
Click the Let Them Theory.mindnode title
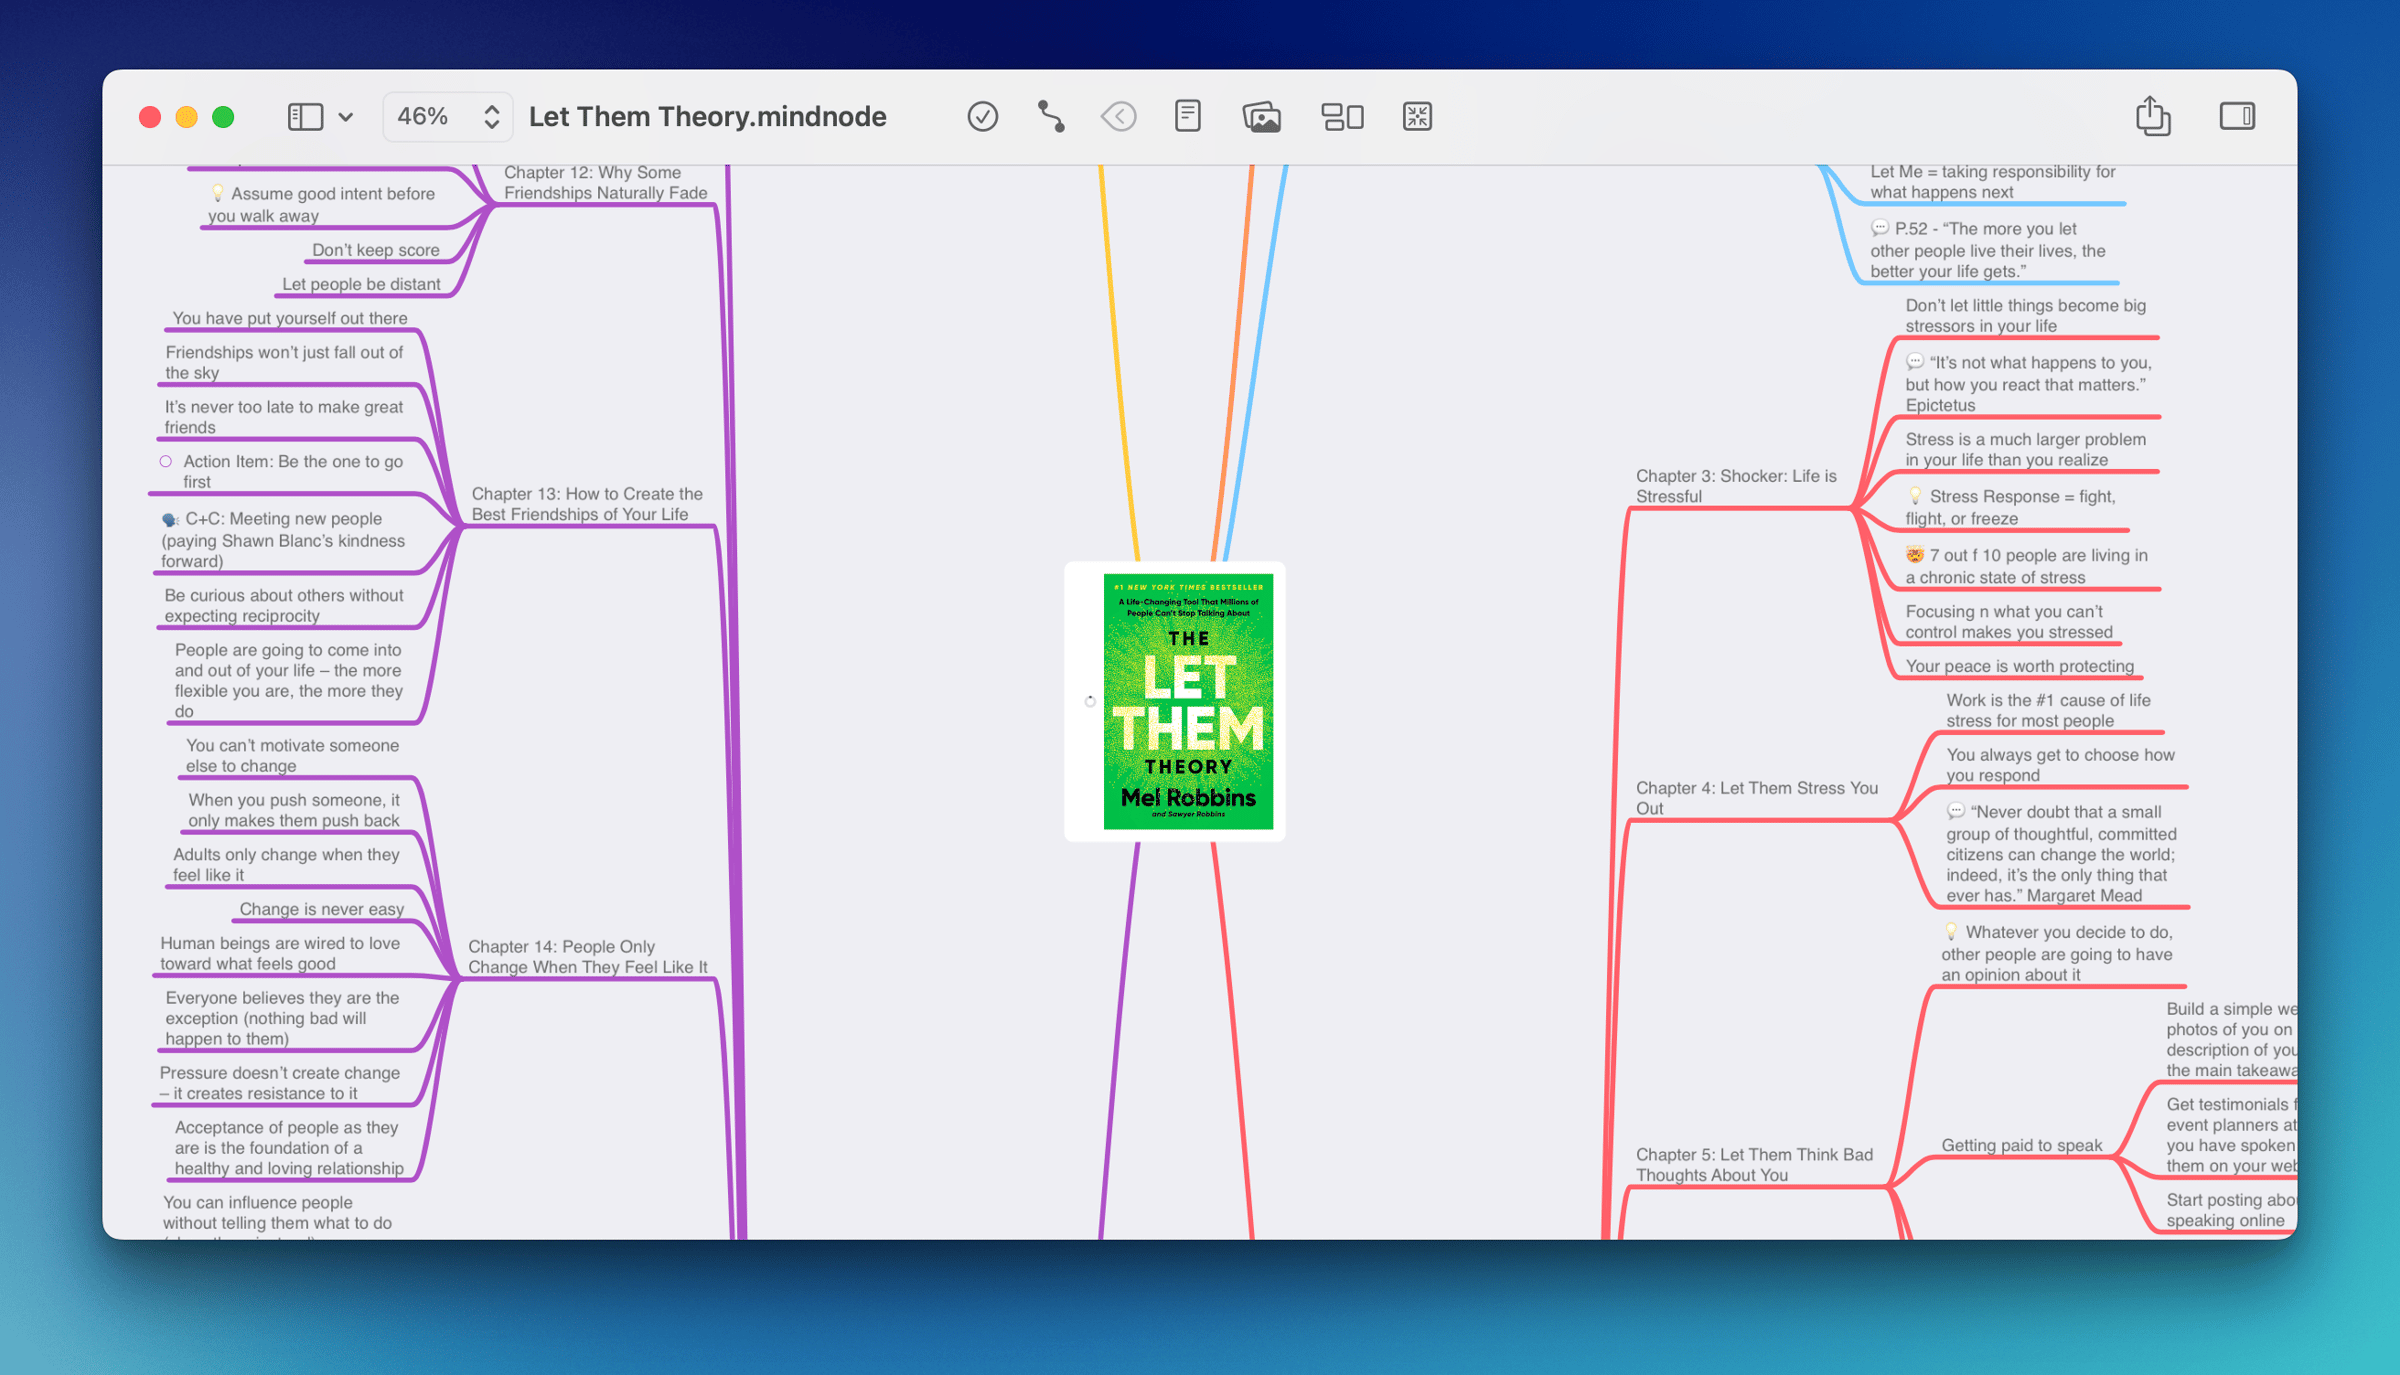707,117
